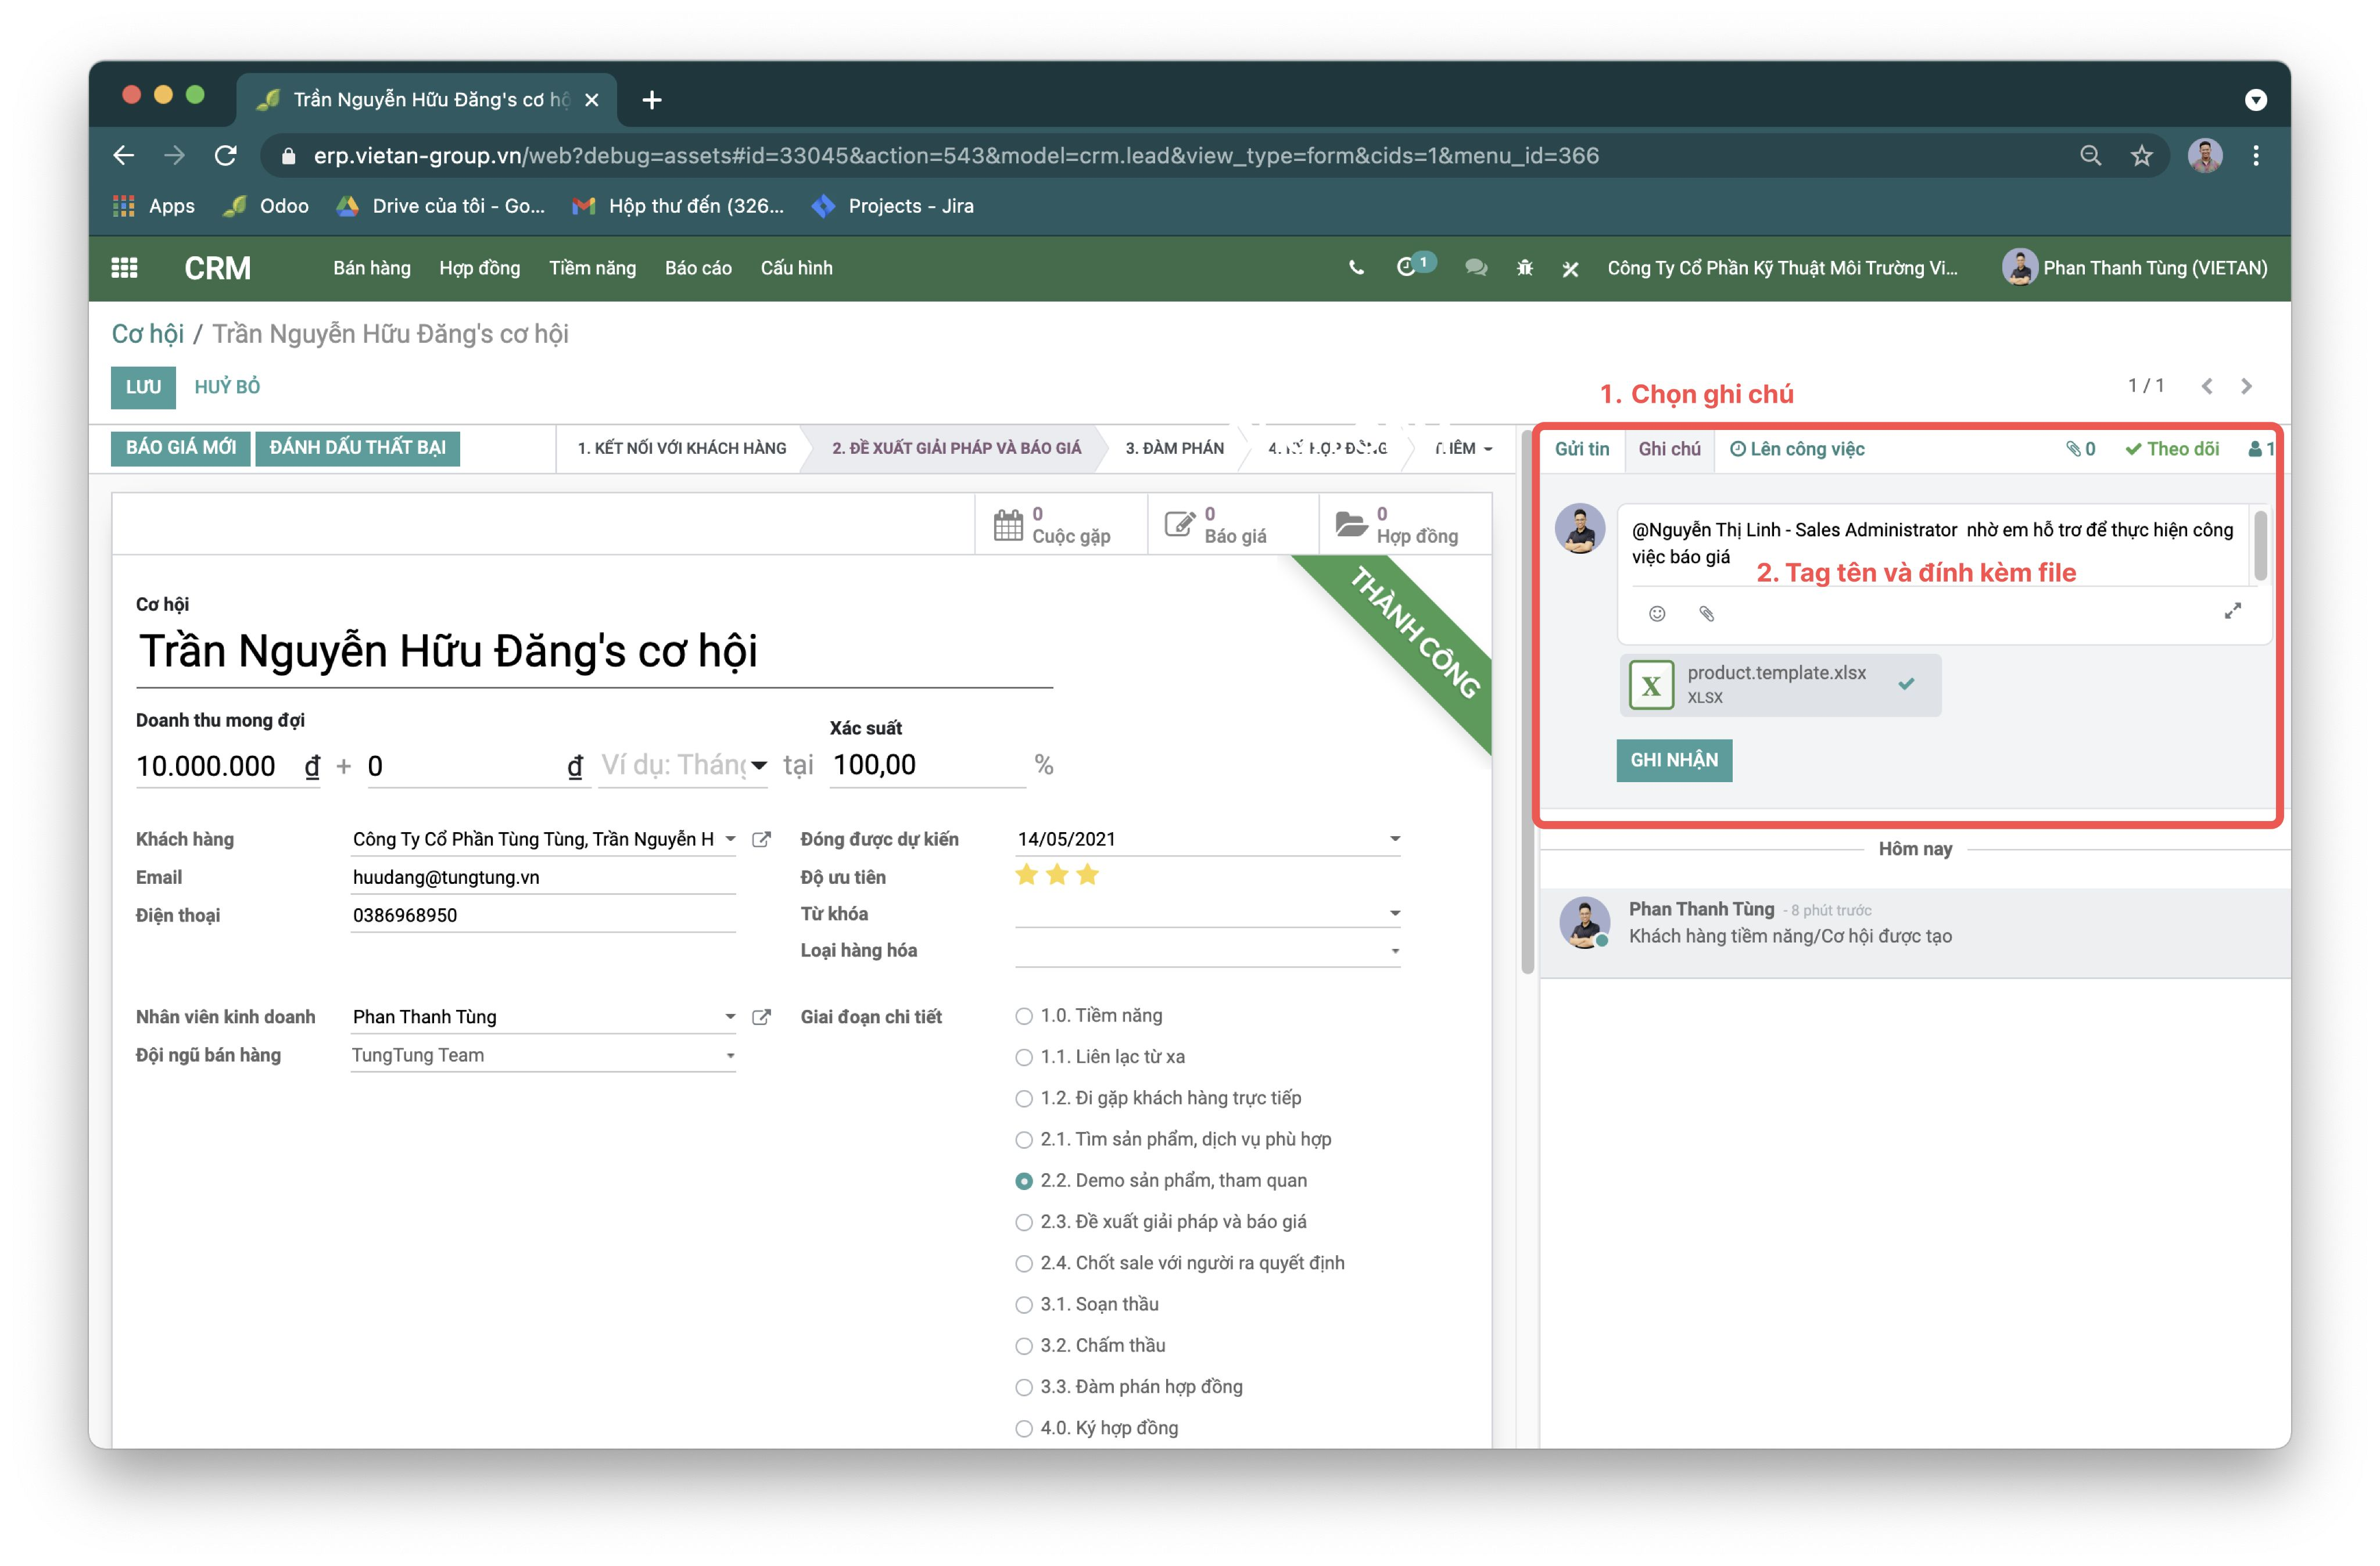Select radio 3.1. Soạn thầu
2380x1566 pixels.
pyautogui.click(x=1023, y=1304)
